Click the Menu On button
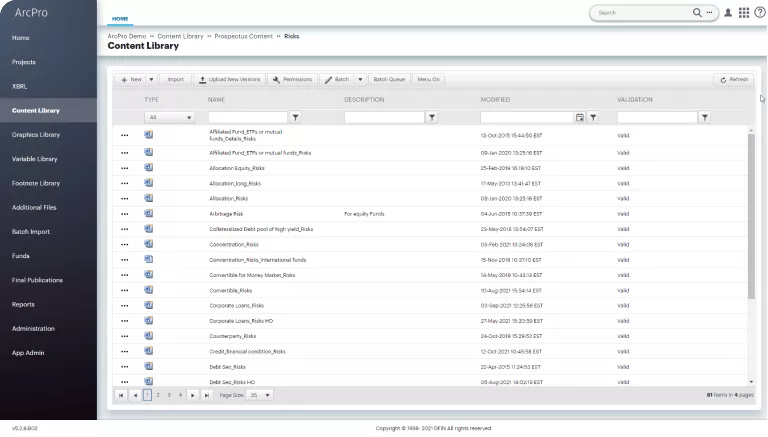Image resolution: width=768 pixels, height=437 pixels. [x=429, y=79]
